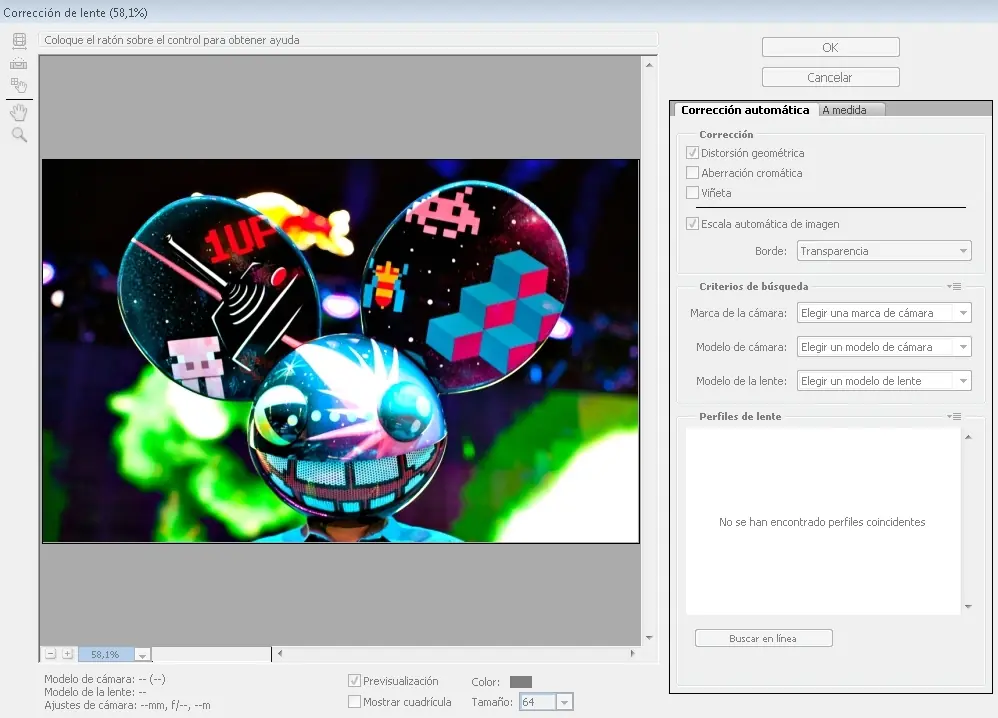Select the Zoom magnifier tool
Screen dimensions: 998x718
pos(19,135)
